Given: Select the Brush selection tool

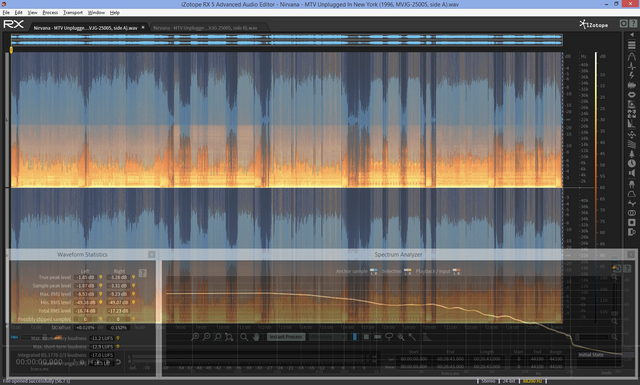Looking at the screenshot, I should click(x=401, y=337).
